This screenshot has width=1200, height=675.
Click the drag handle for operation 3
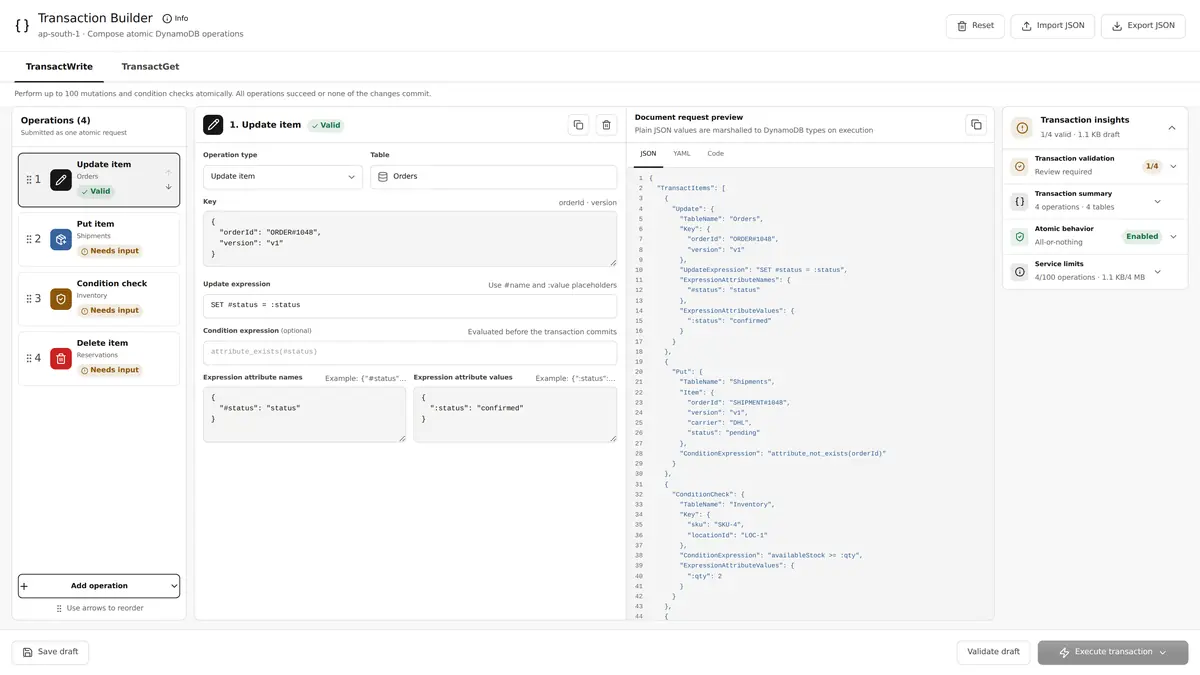tap(29, 298)
